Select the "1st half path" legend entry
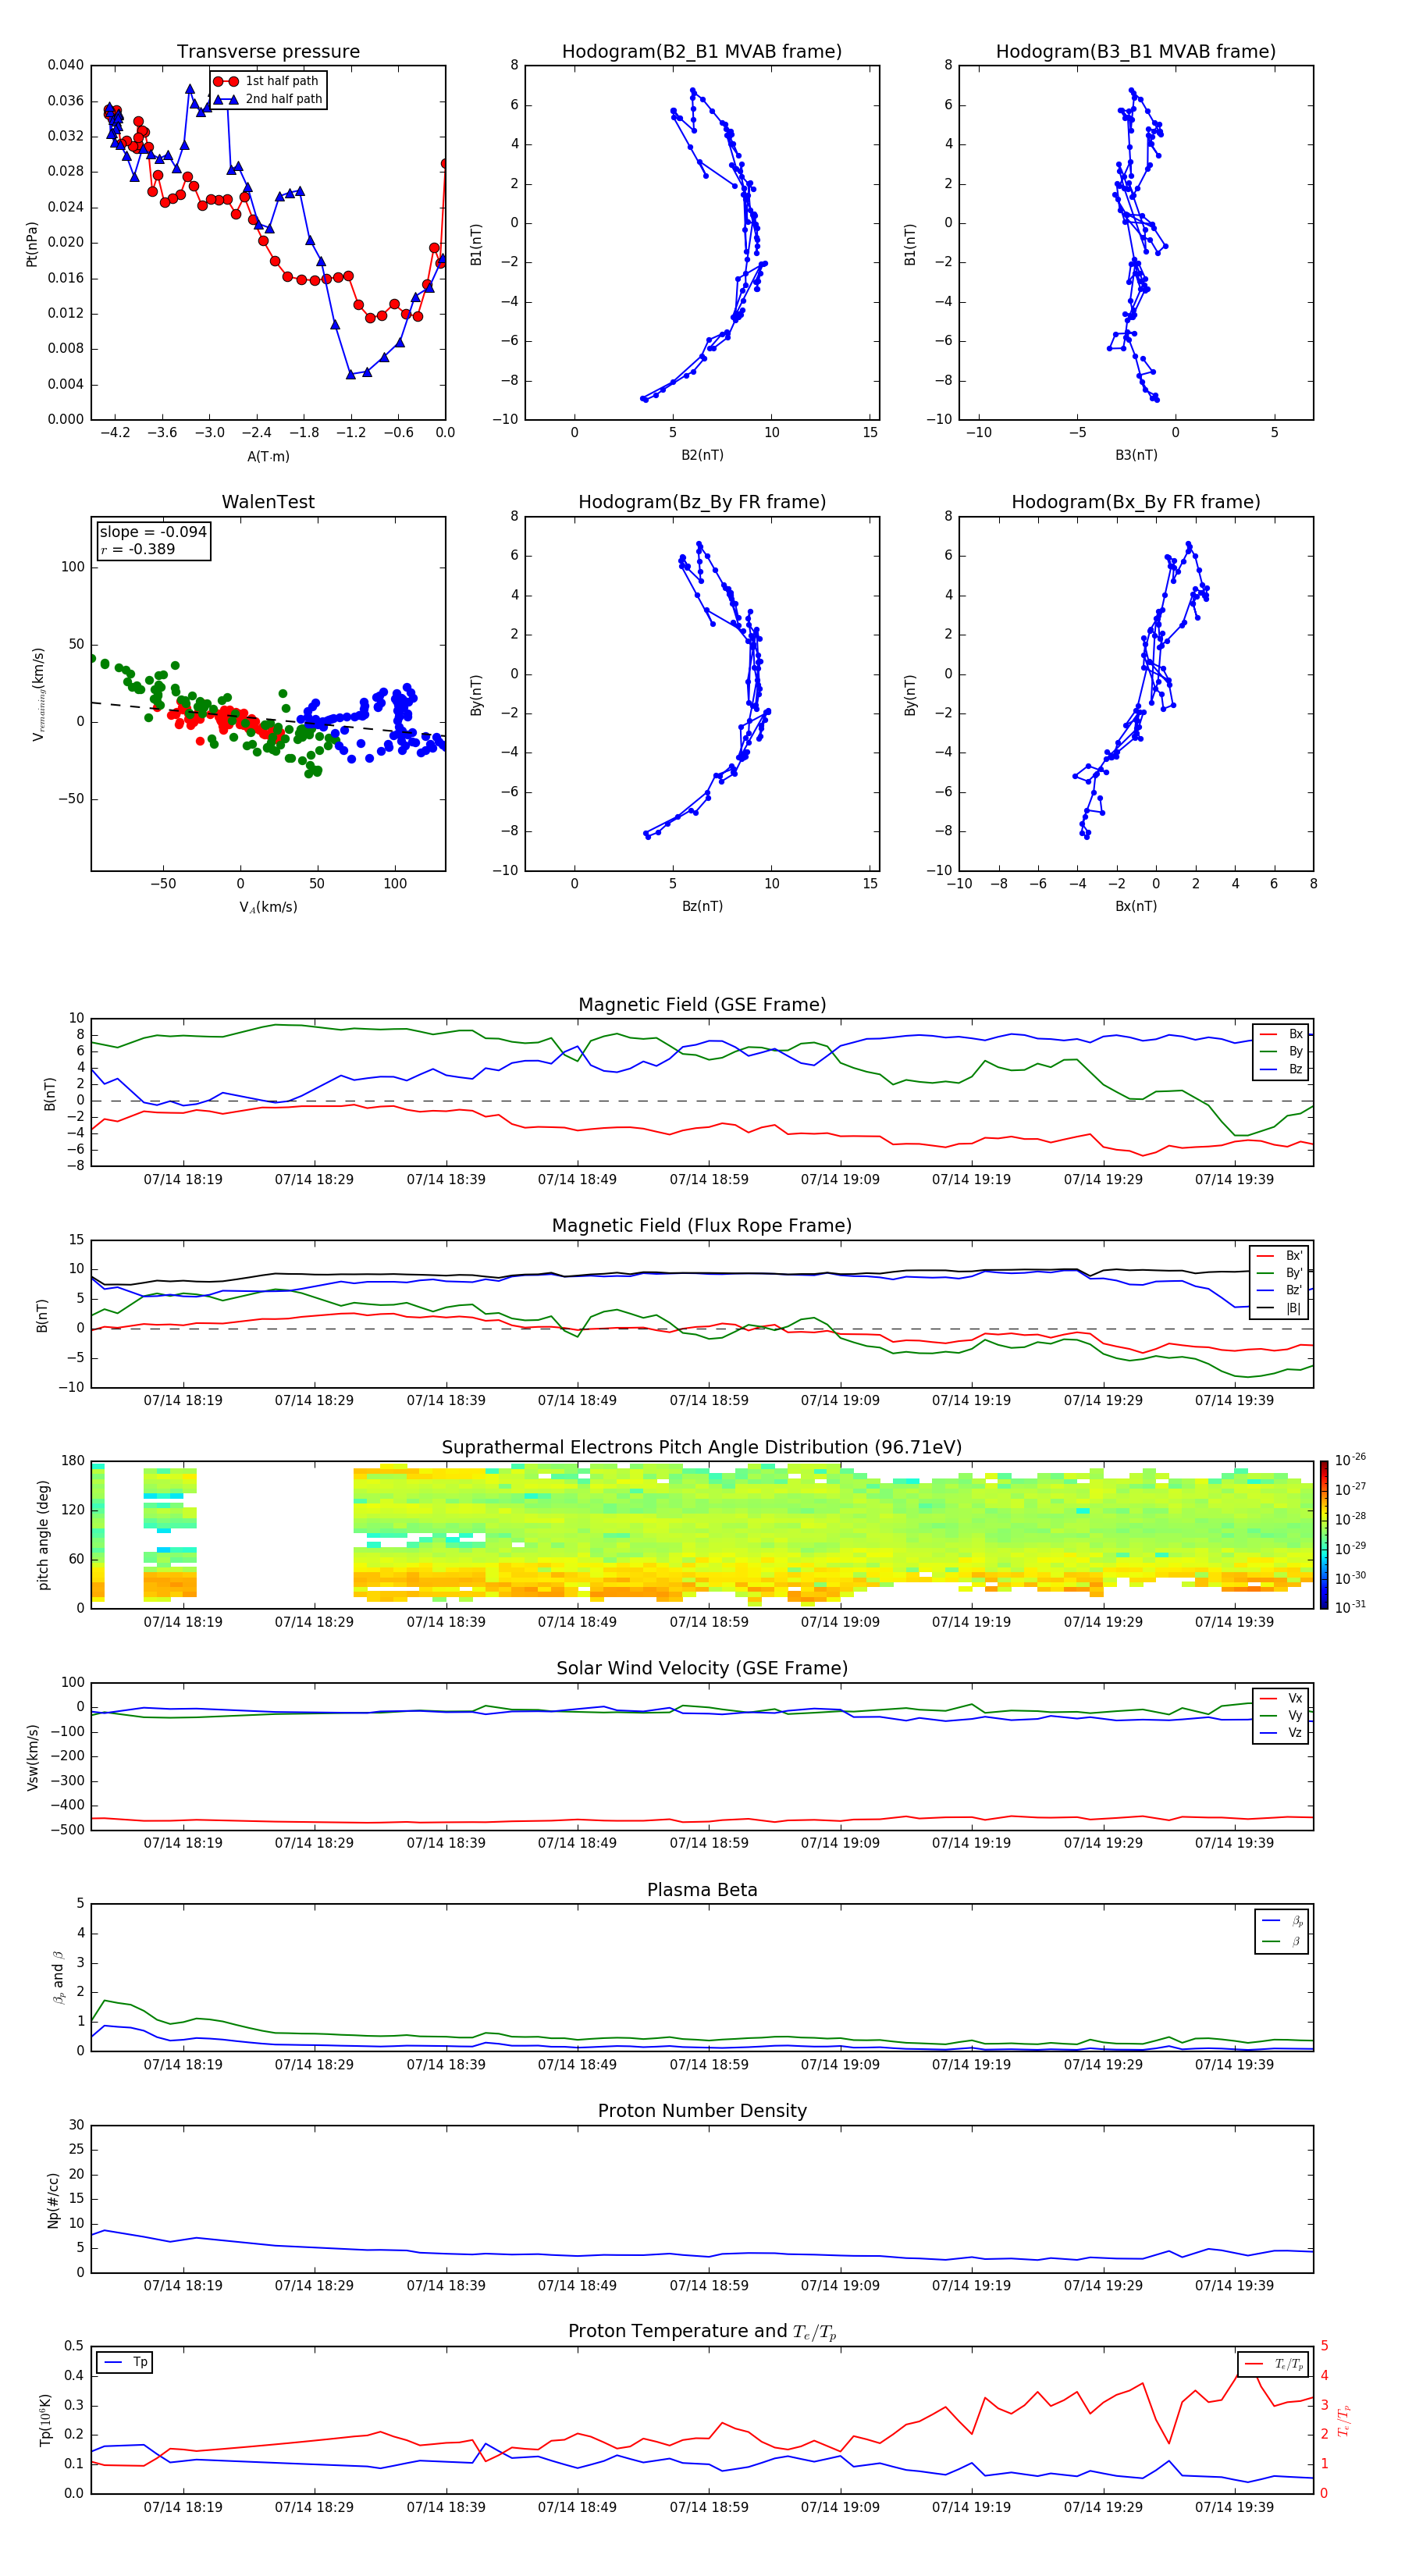Image resolution: width=1405 pixels, height=2576 pixels. 266,81
